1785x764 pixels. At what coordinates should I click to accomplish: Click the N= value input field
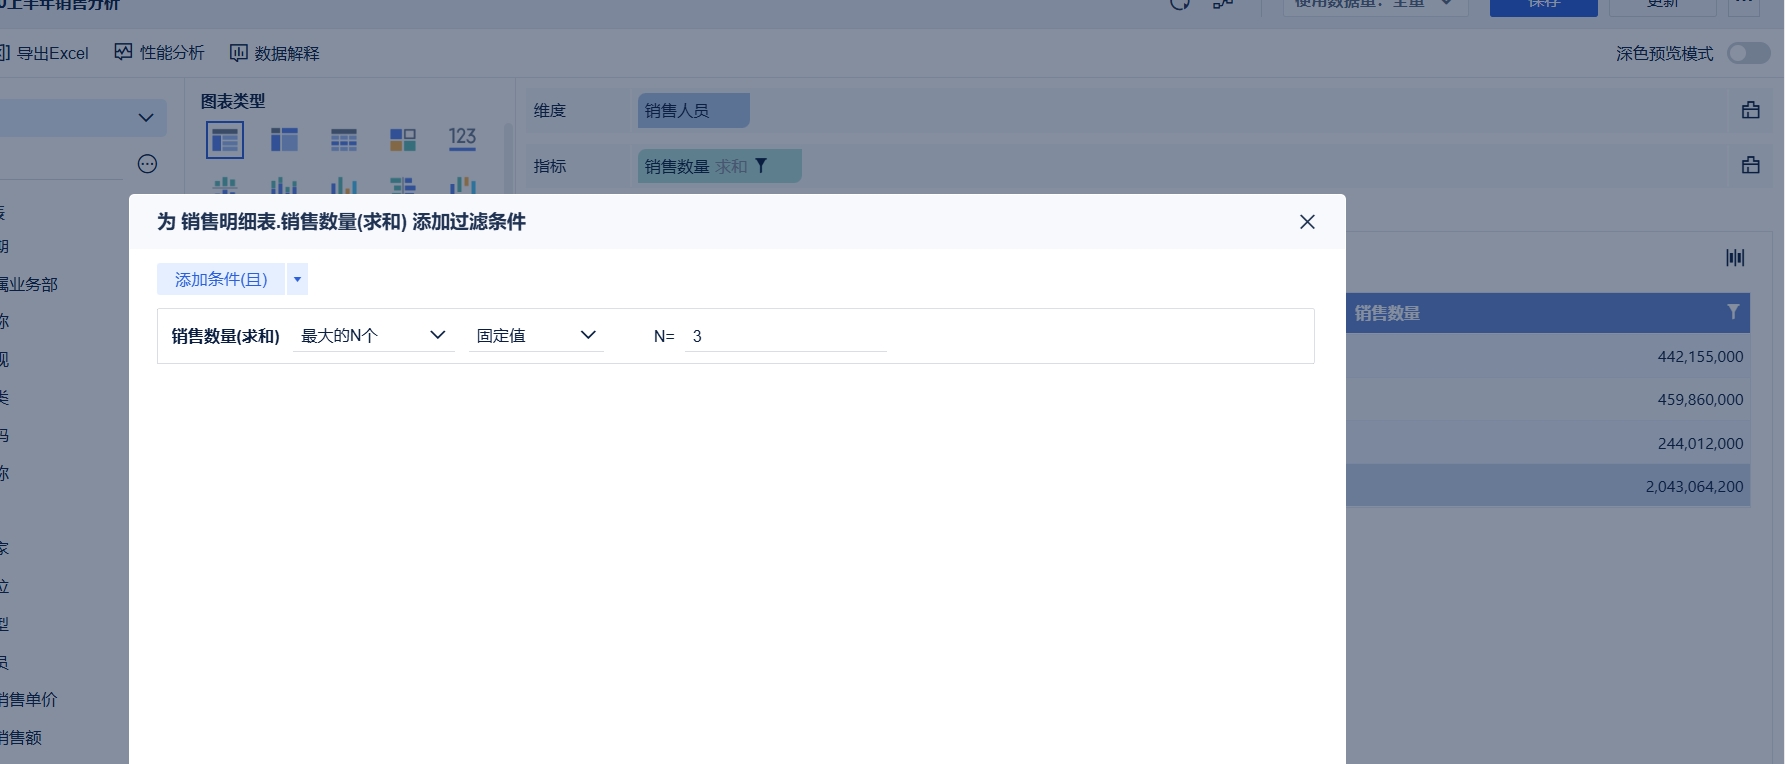coord(785,336)
